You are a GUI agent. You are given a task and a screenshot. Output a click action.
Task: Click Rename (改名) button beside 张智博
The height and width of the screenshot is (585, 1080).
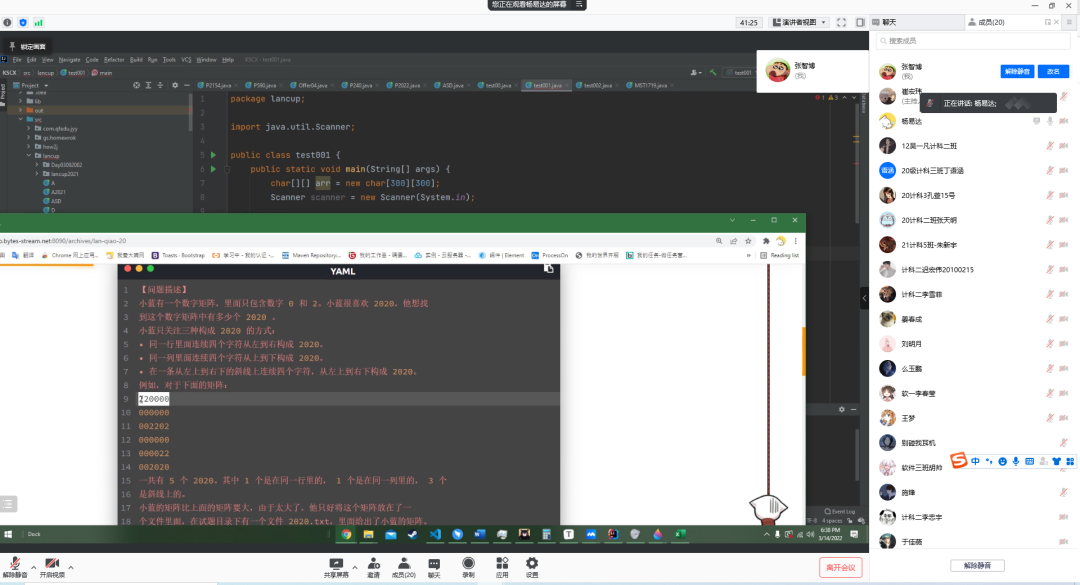point(1053,71)
